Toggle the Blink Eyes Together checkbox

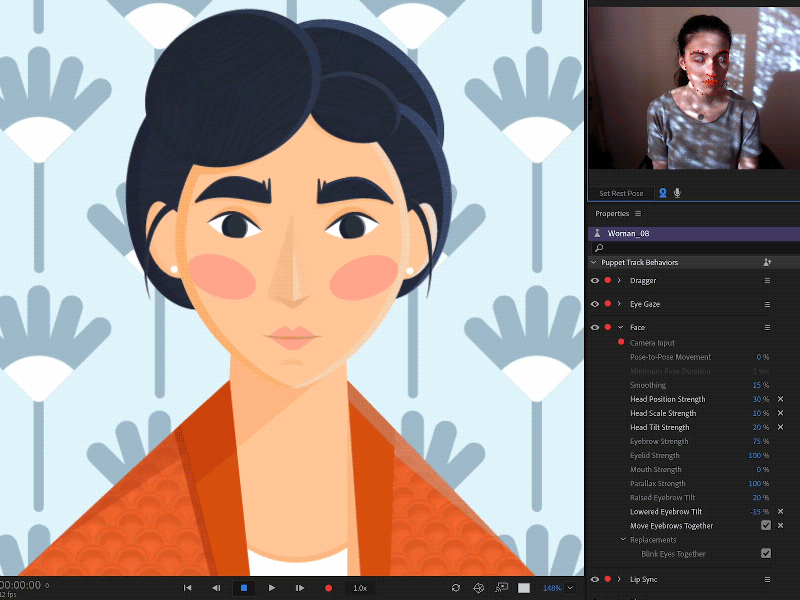tap(766, 553)
